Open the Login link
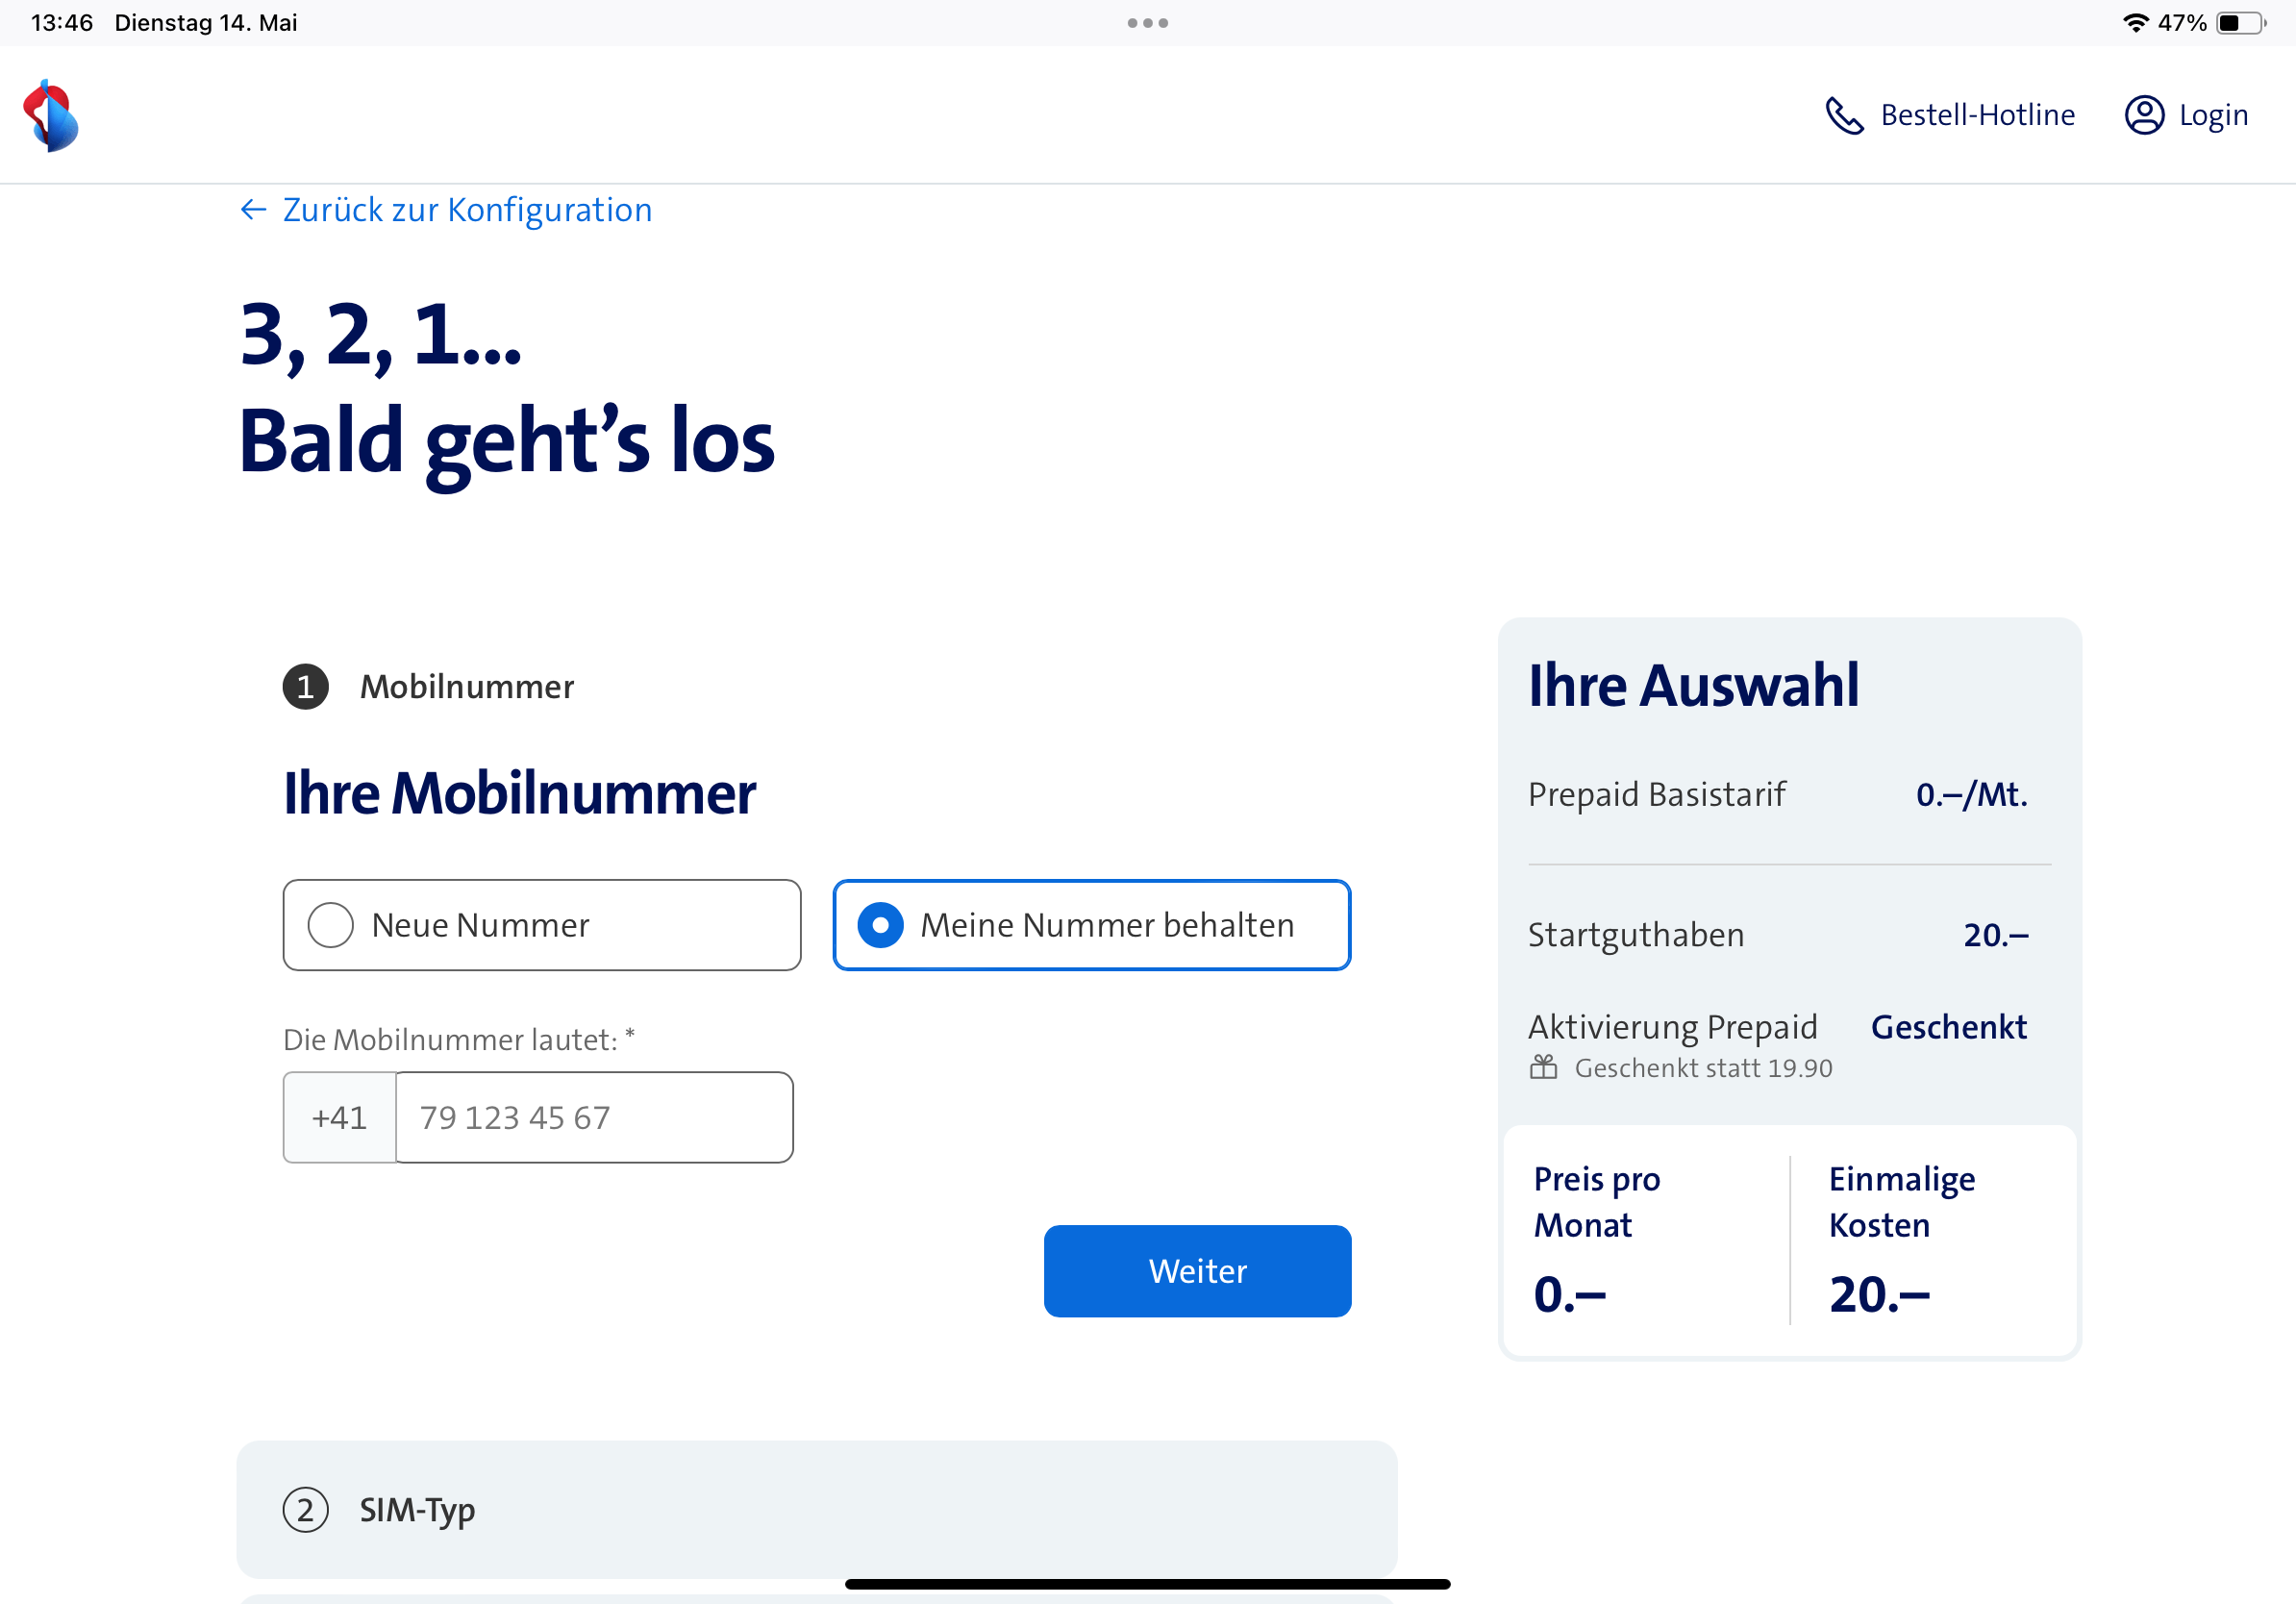 tap(2213, 115)
